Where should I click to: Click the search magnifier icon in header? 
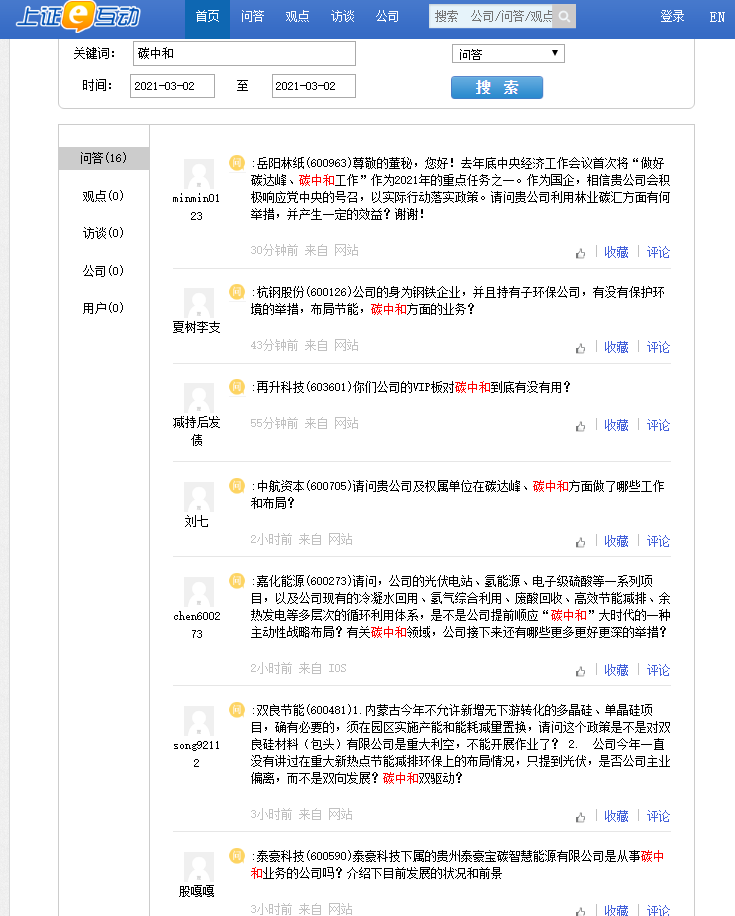[x=564, y=16]
